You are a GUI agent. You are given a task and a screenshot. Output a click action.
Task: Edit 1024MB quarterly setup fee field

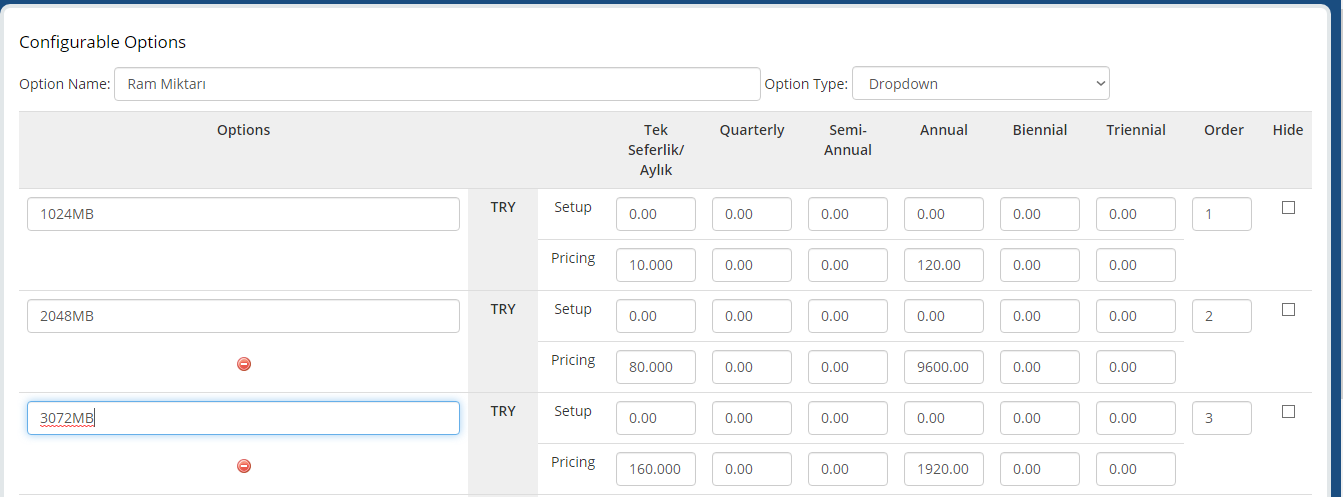tap(752, 214)
